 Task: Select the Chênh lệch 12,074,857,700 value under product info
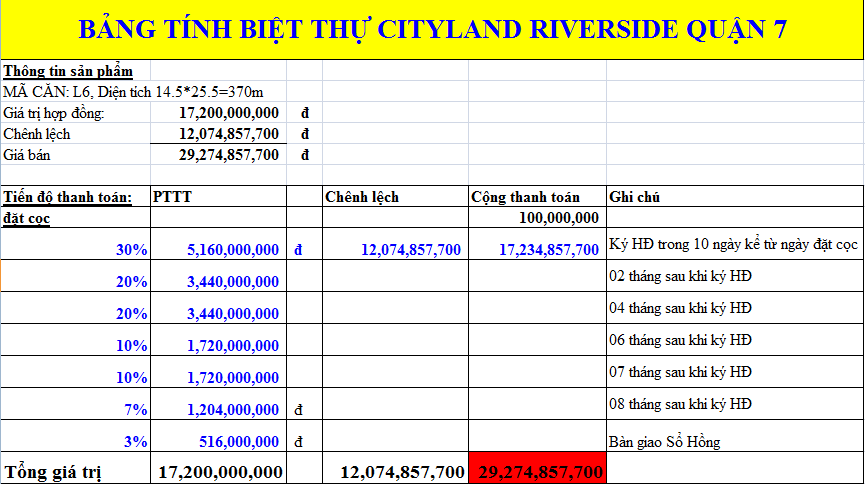pyautogui.click(x=218, y=134)
